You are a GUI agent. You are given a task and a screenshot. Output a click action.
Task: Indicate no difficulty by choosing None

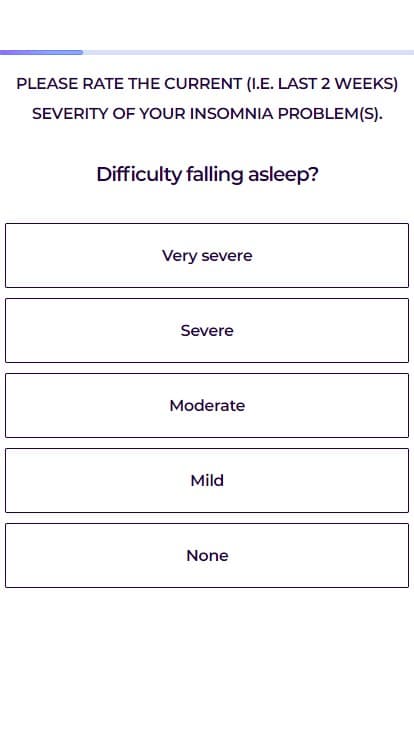pos(207,556)
